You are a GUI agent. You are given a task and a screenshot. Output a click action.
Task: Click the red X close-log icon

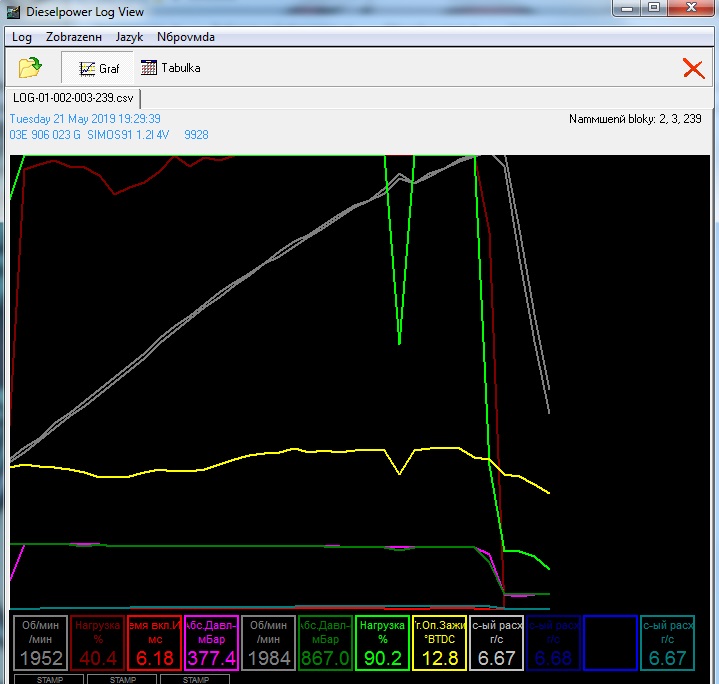(x=693, y=68)
